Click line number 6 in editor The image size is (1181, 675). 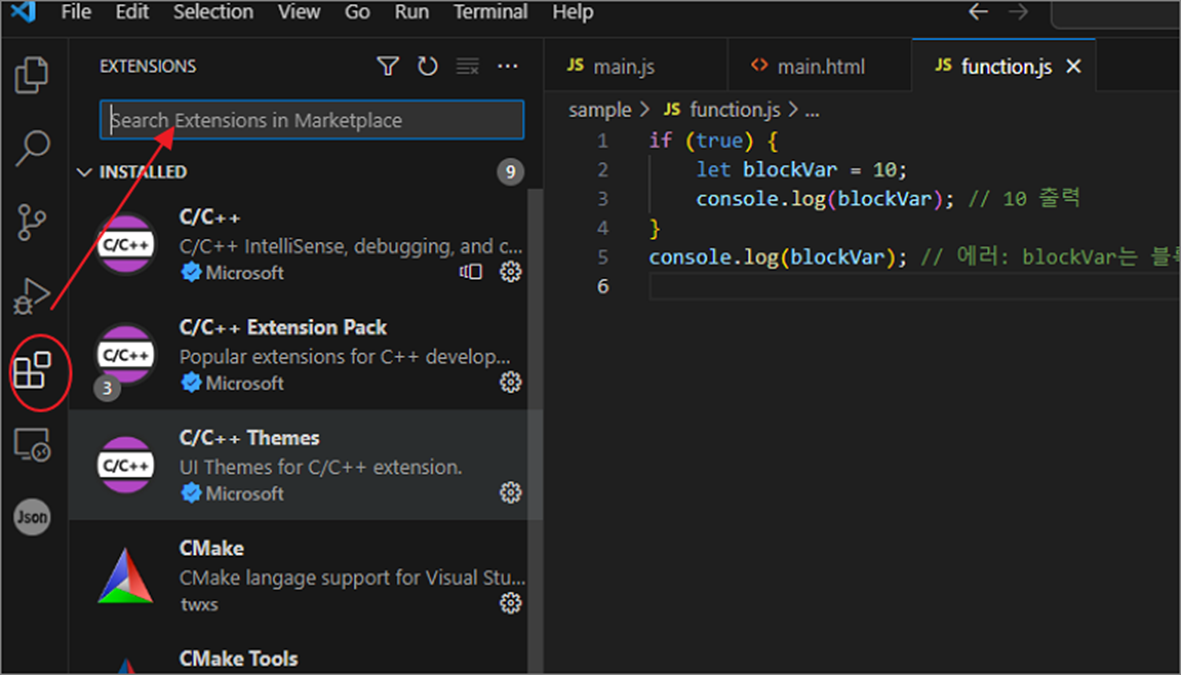point(603,286)
